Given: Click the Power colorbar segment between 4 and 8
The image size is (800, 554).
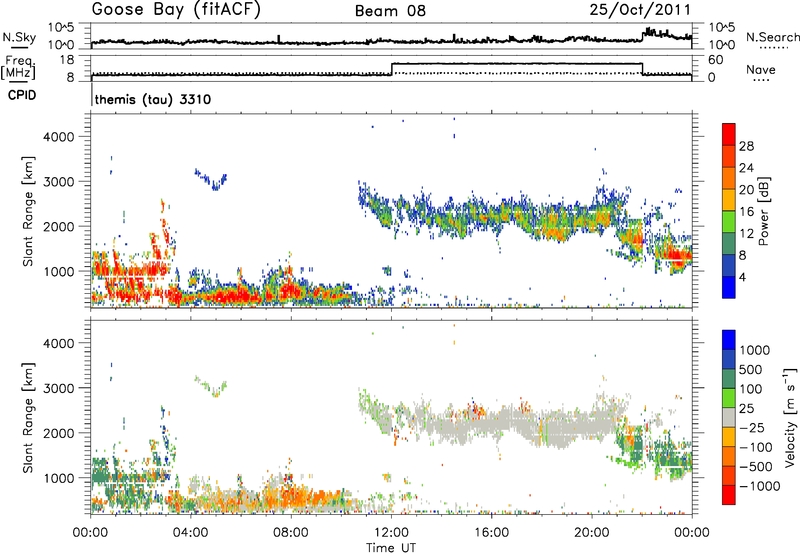Looking at the screenshot, I should pyautogui.click(x=729, y=265).
